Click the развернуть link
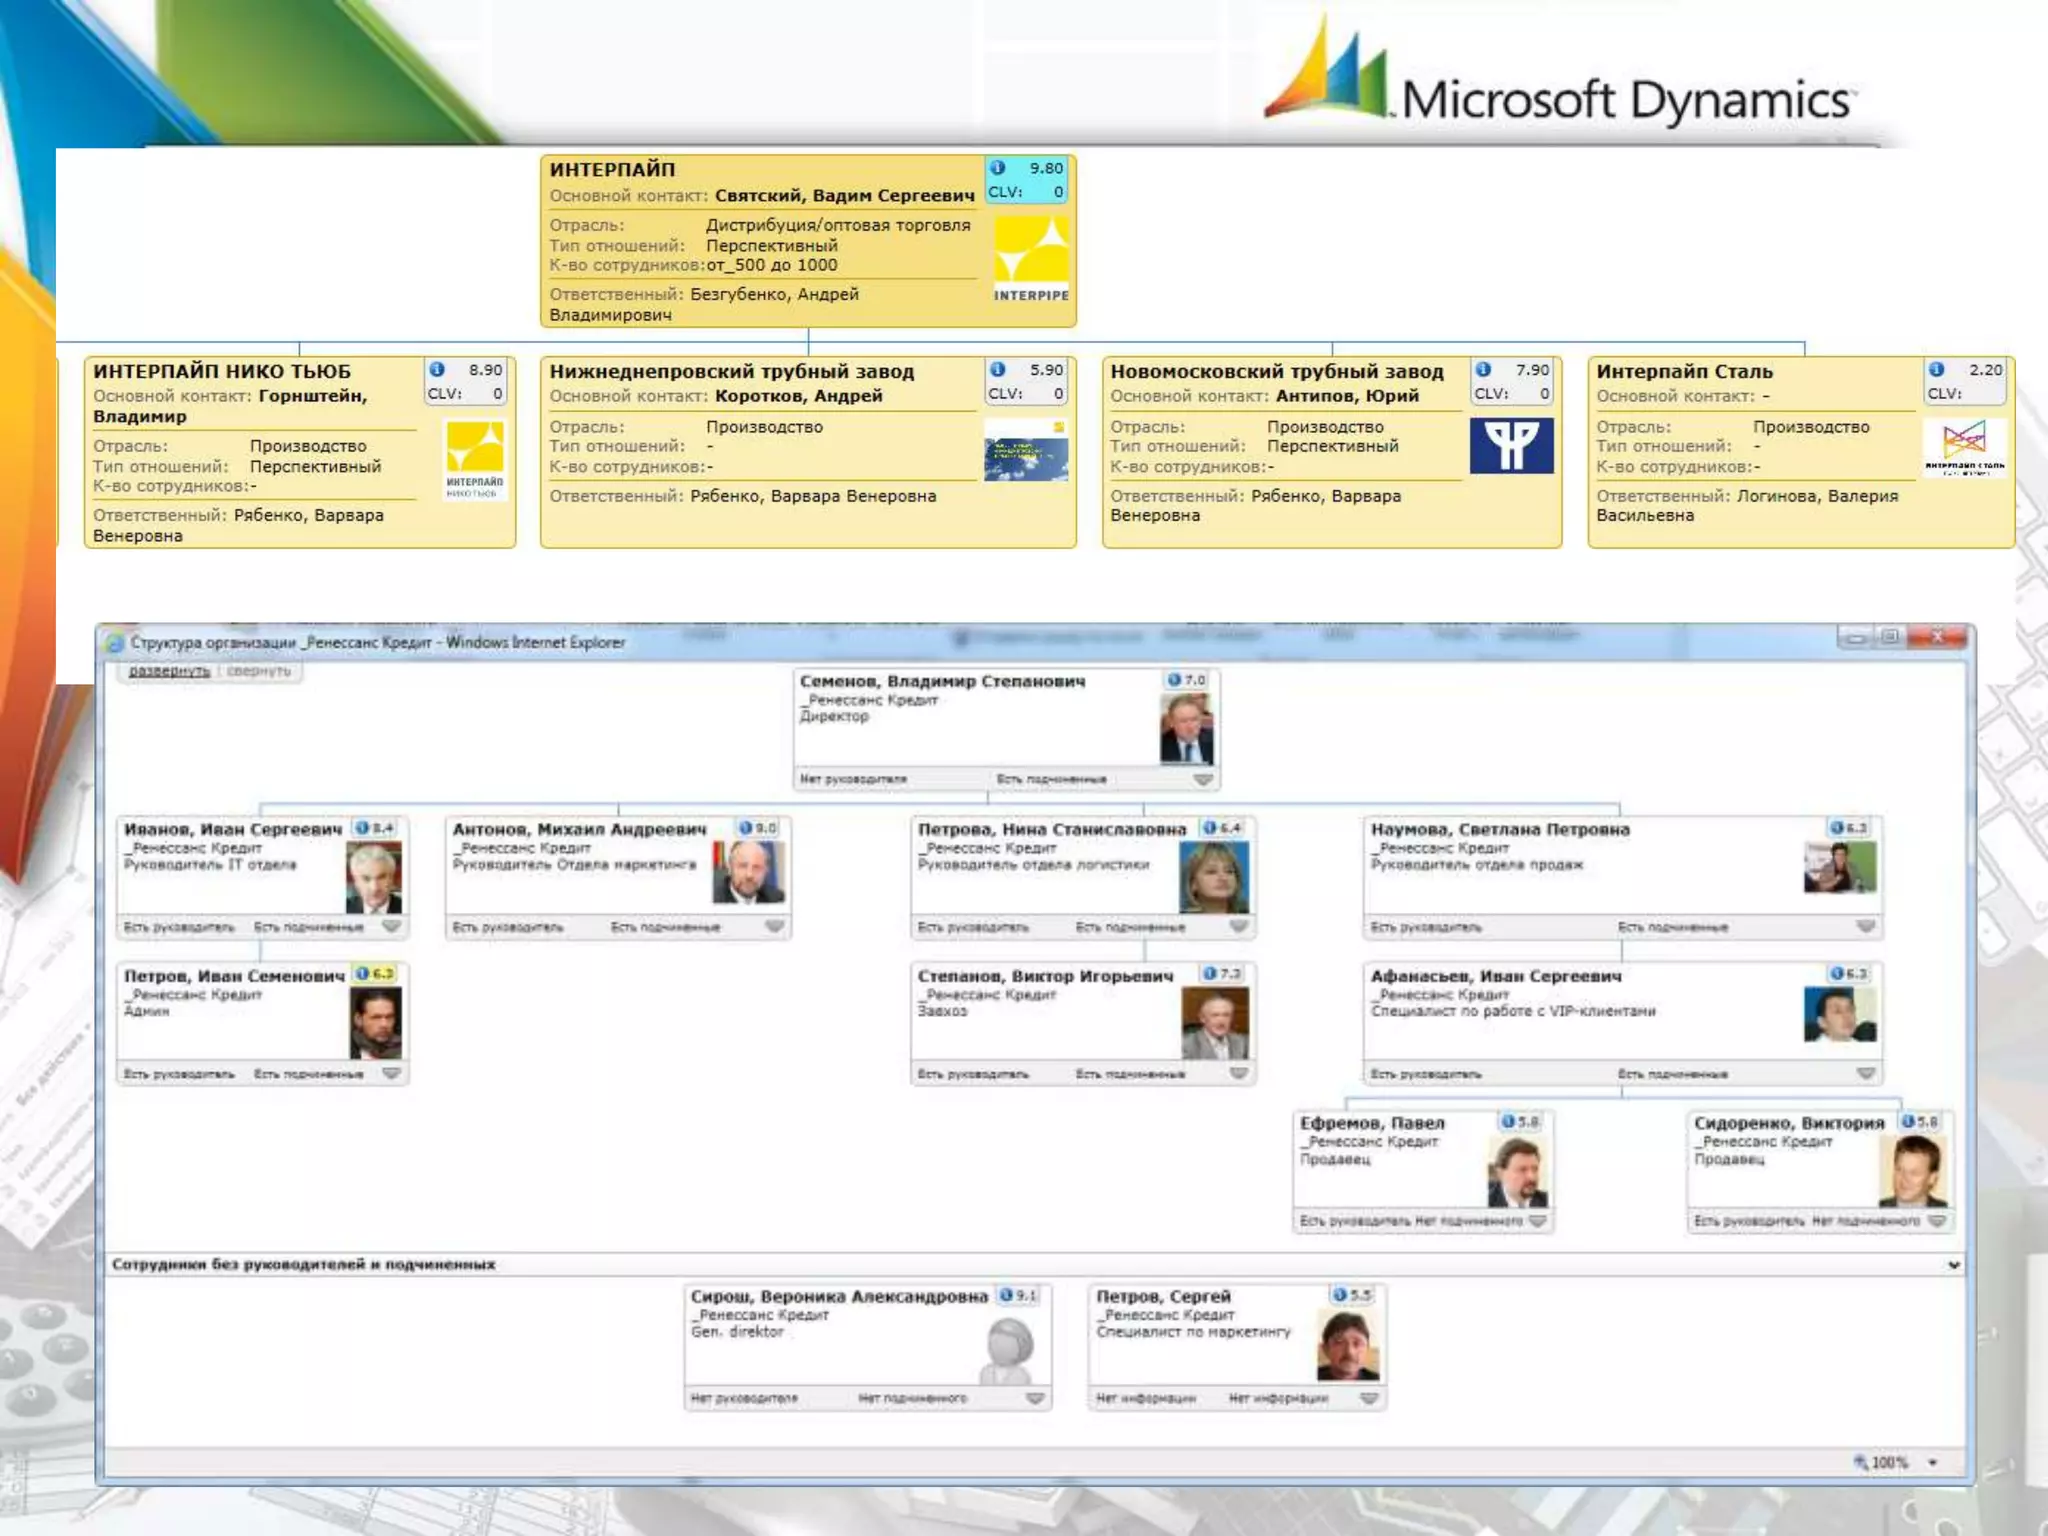This screenshot has height=1536, width=2048. point(169,671)
